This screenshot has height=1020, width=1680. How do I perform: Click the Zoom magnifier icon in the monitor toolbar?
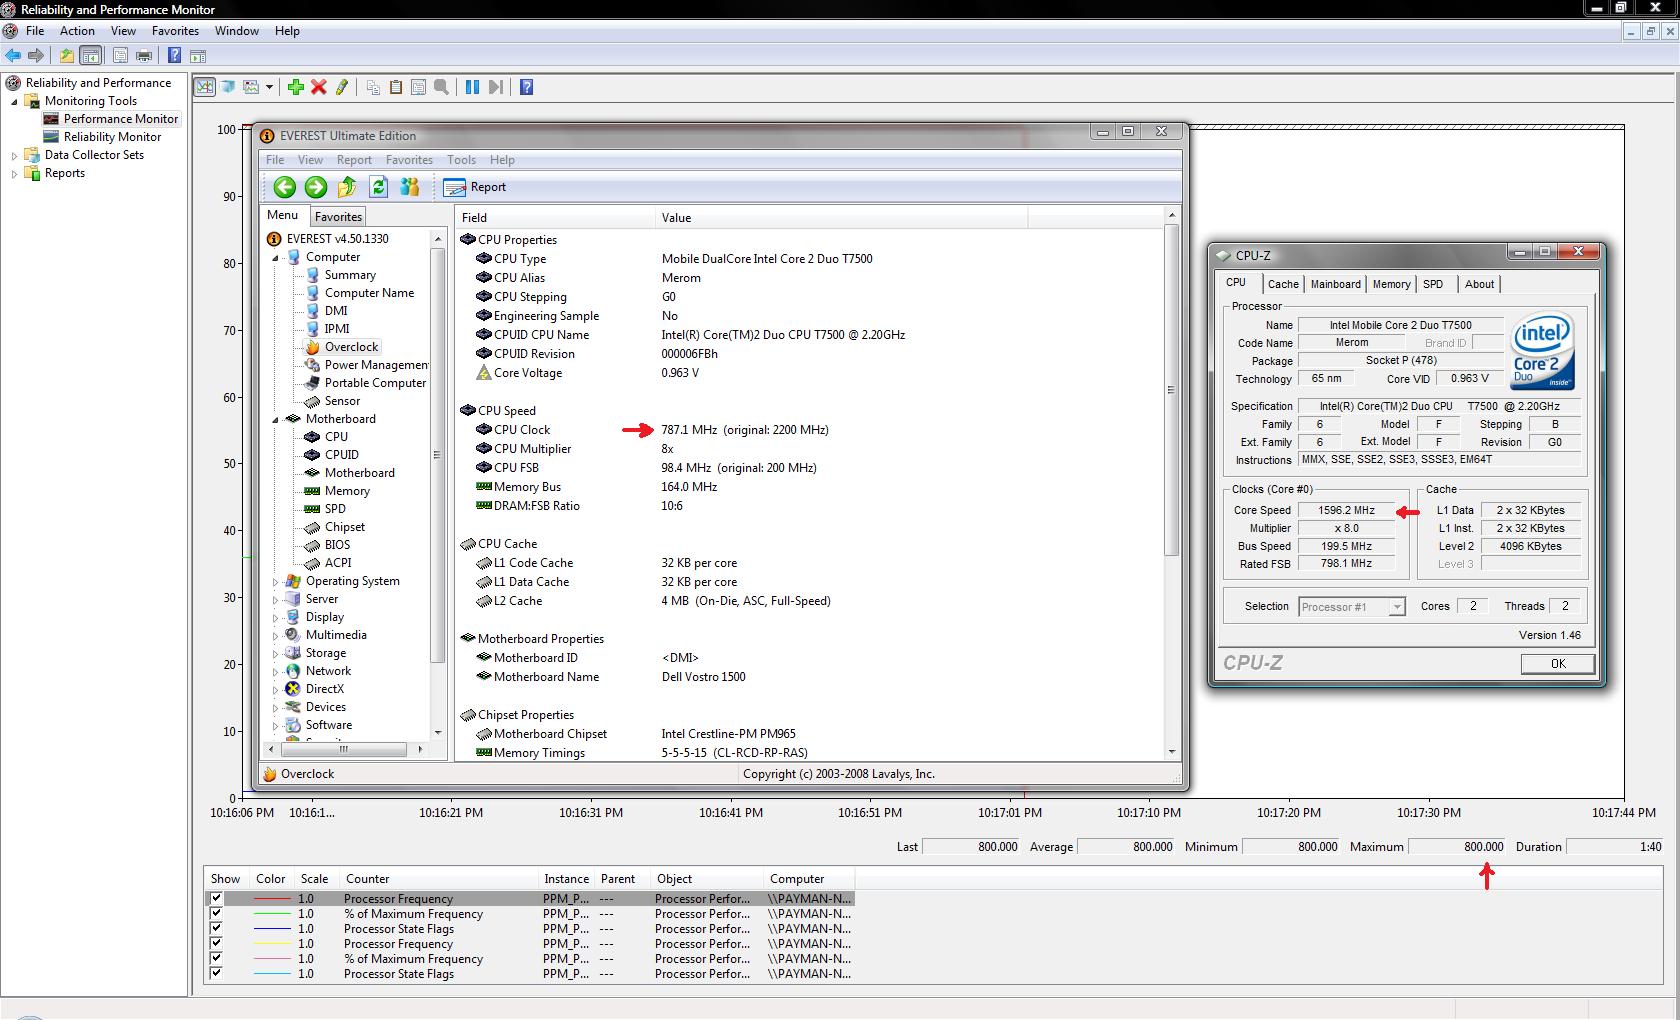[442, 87]
